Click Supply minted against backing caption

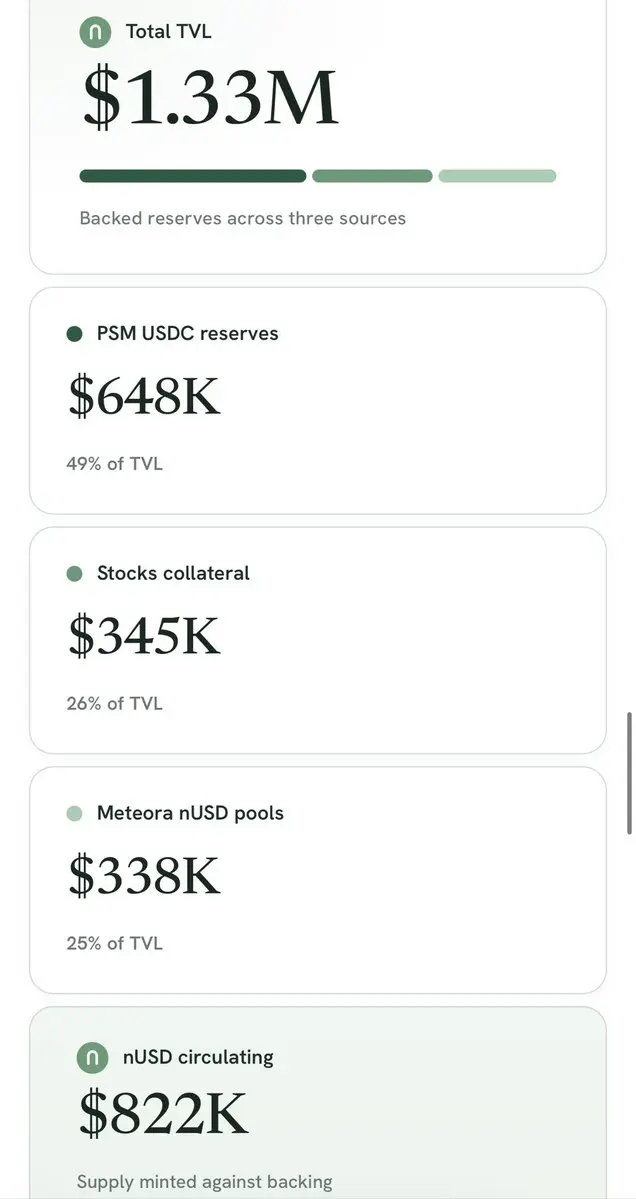205,1182
